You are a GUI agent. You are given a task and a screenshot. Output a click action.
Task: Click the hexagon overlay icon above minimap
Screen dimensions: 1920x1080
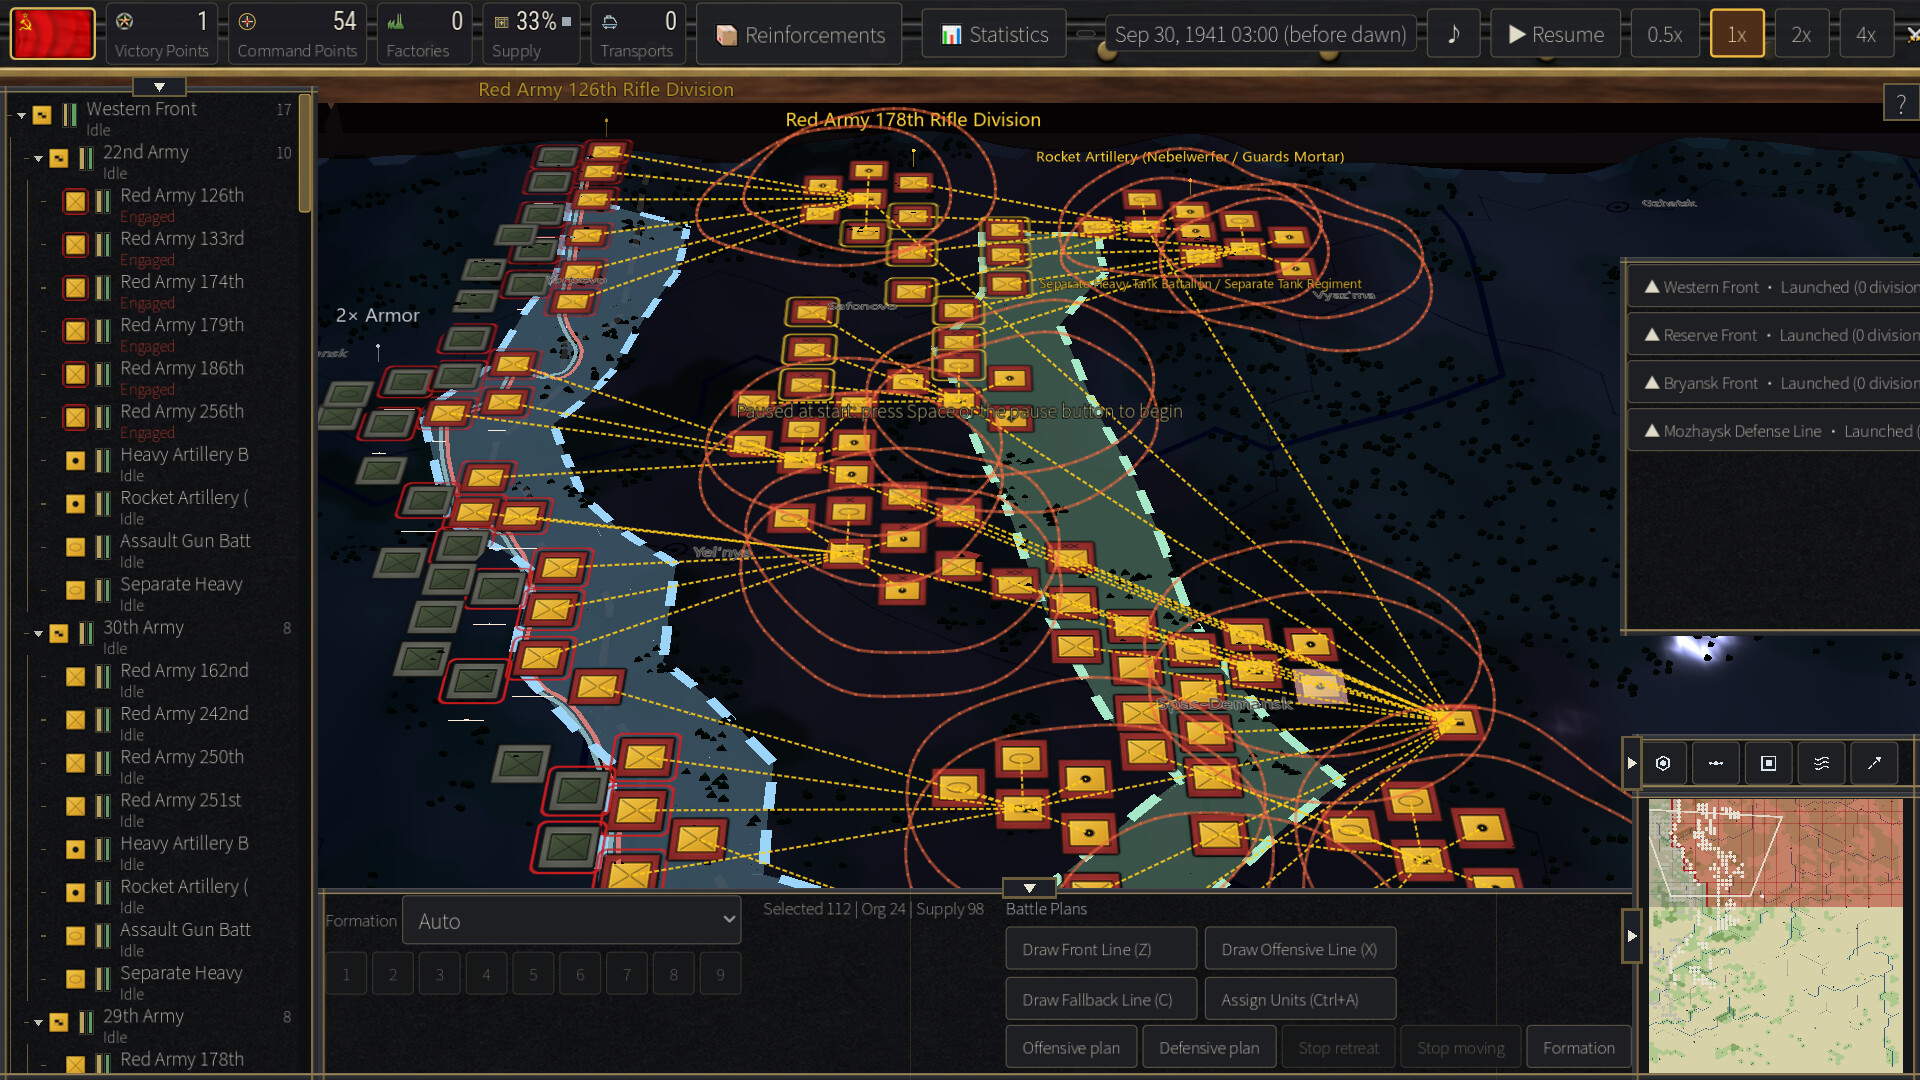[1663, 763]
